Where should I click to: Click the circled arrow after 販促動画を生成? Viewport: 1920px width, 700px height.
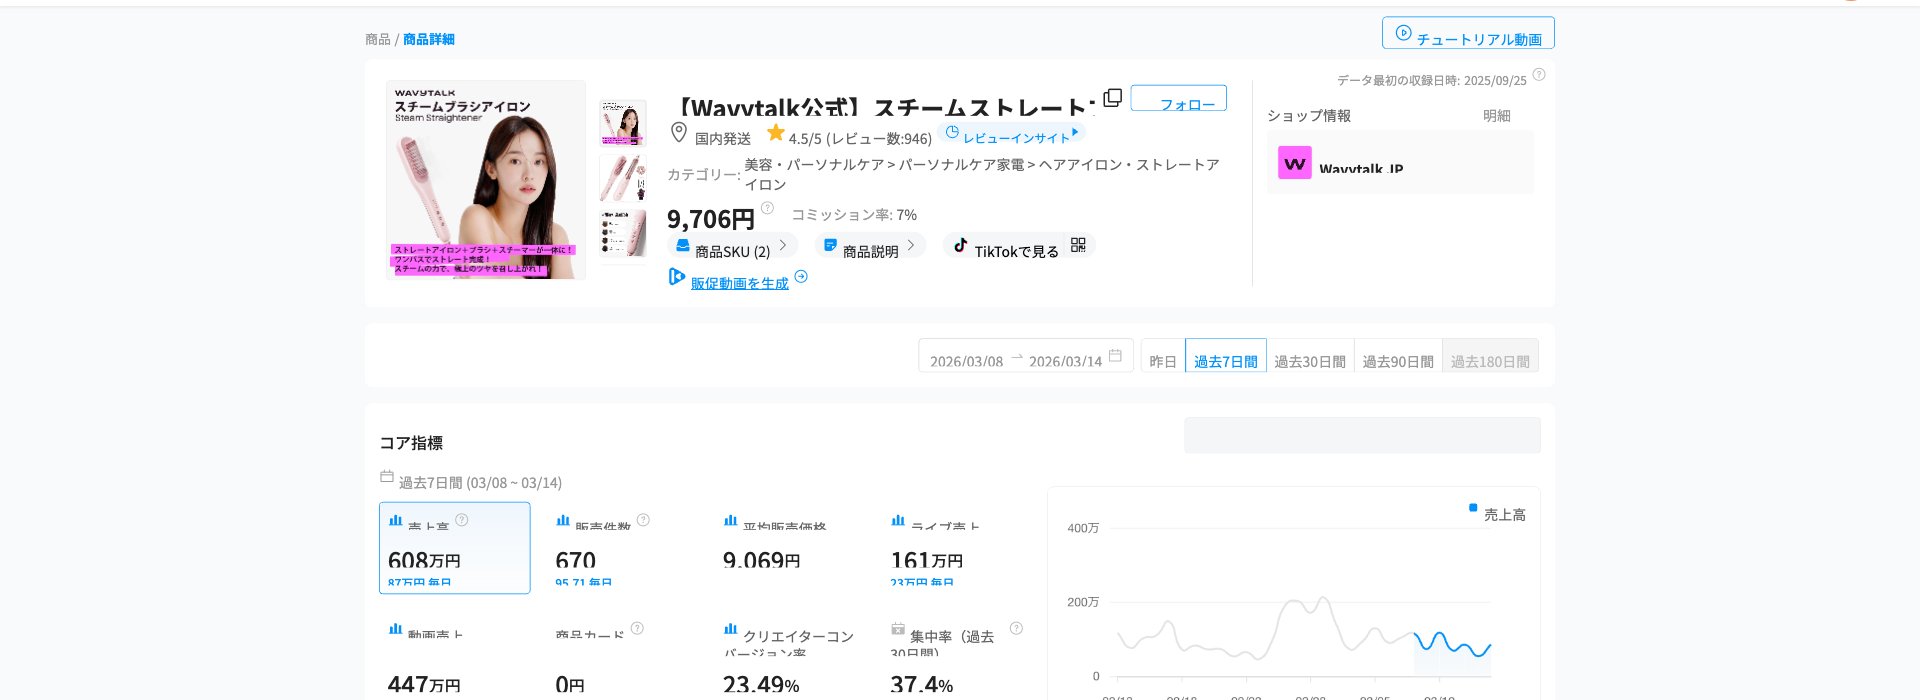pos(801,277)
